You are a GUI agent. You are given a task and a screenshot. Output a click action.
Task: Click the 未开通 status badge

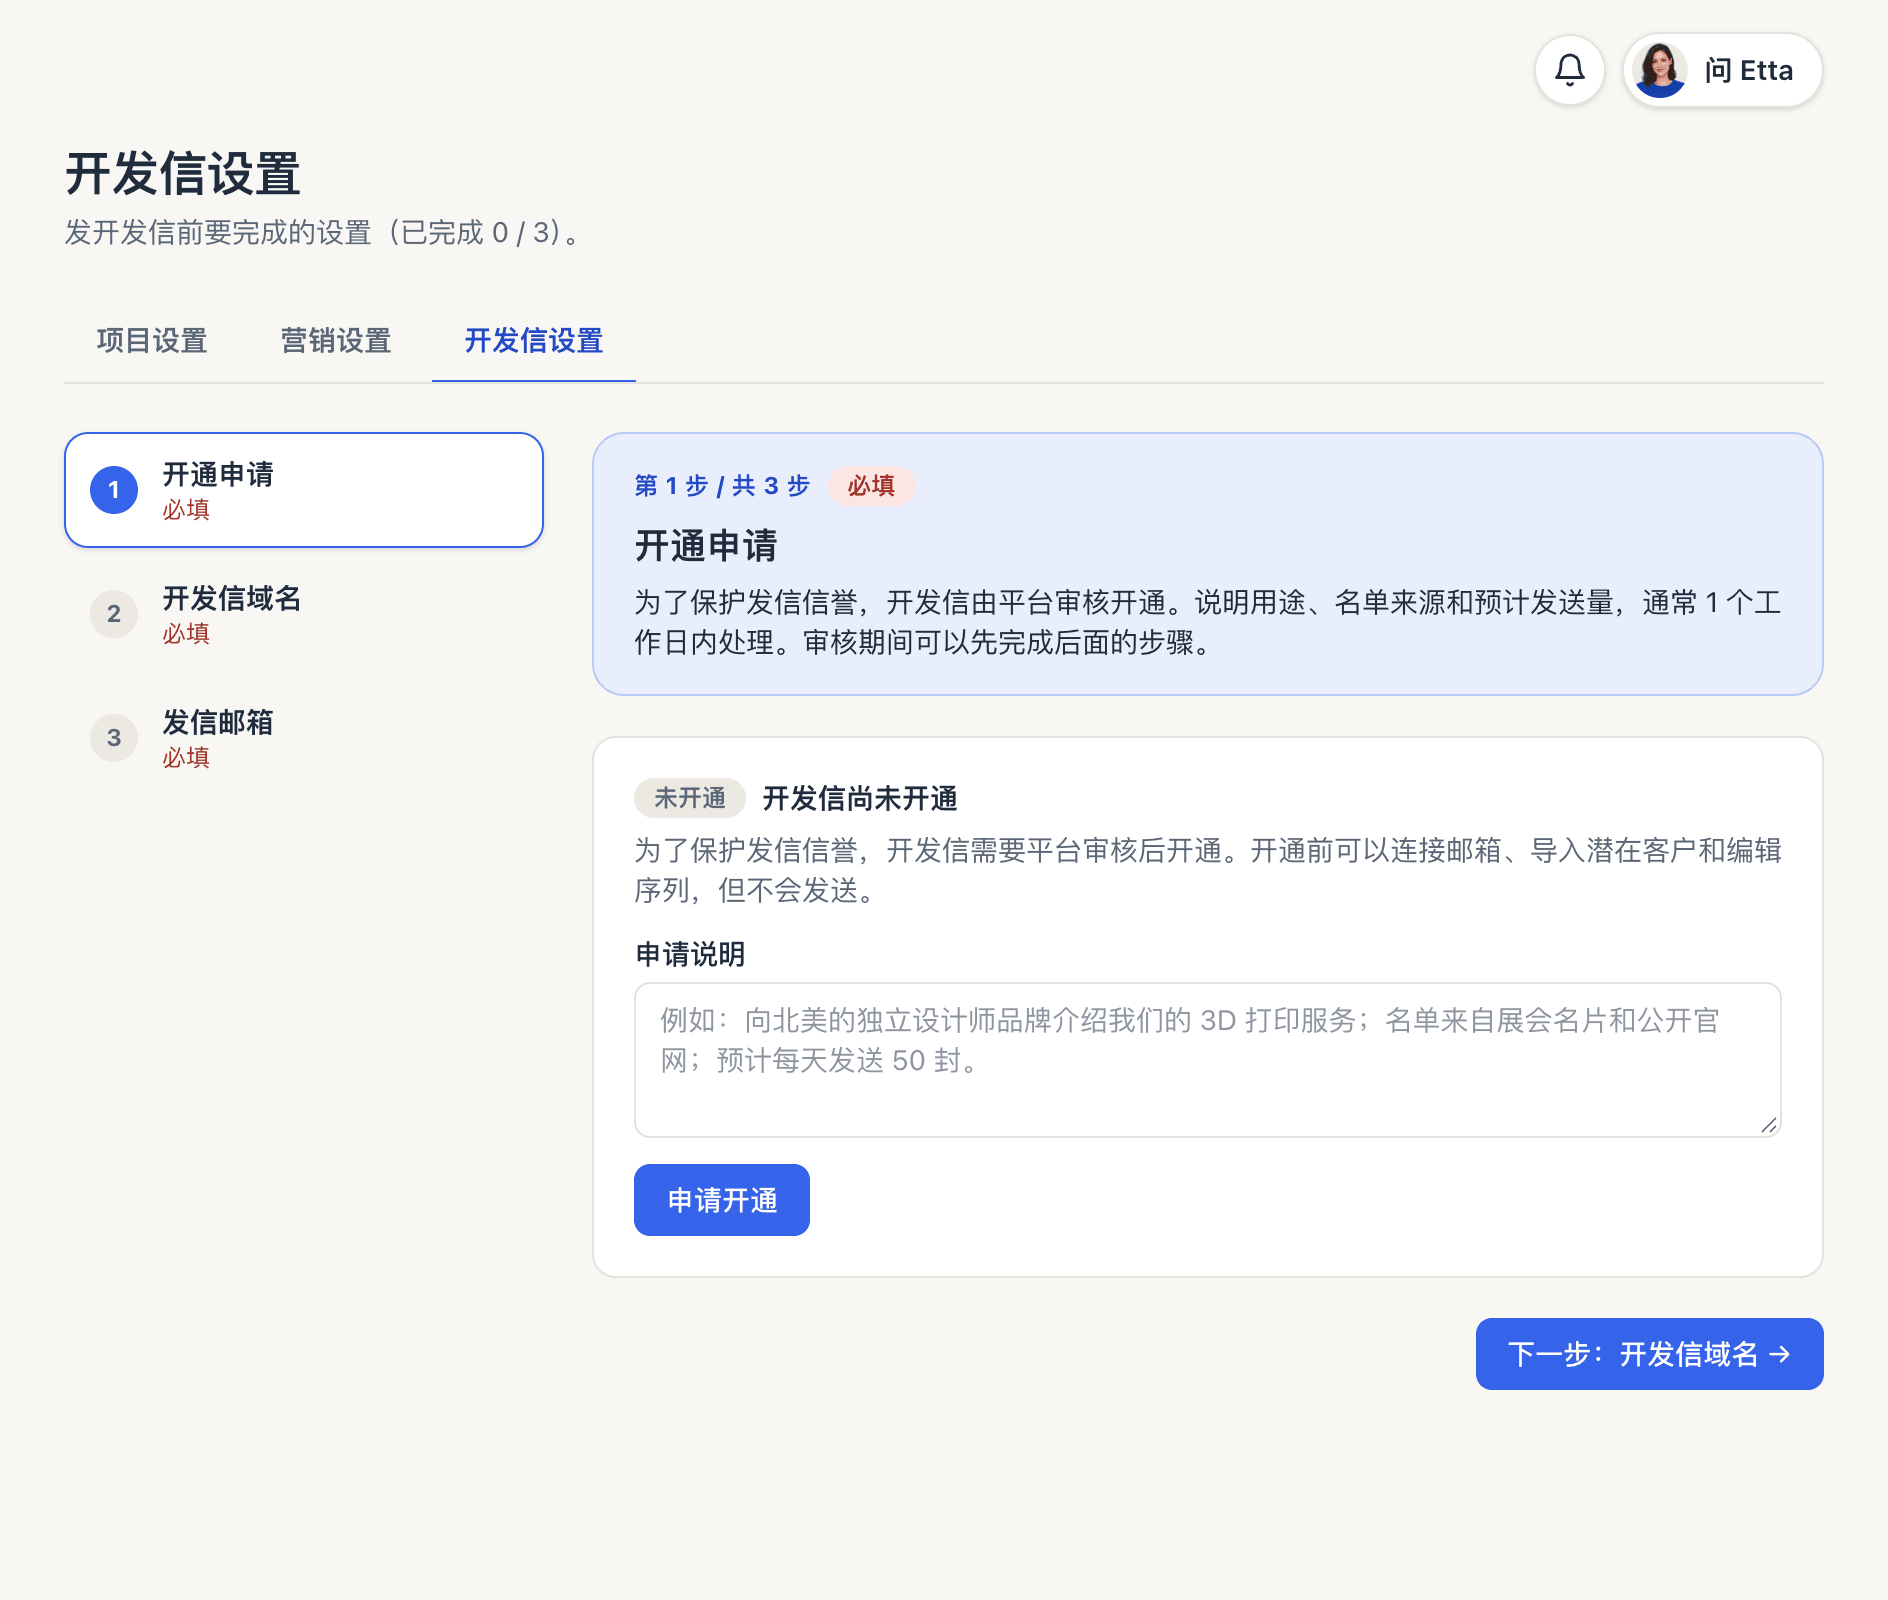click(690, 798)
